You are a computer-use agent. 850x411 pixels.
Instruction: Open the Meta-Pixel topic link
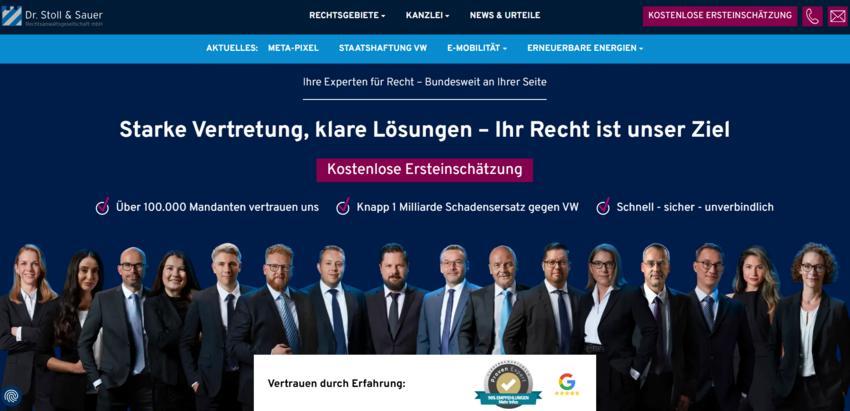[x=293, y=48]
